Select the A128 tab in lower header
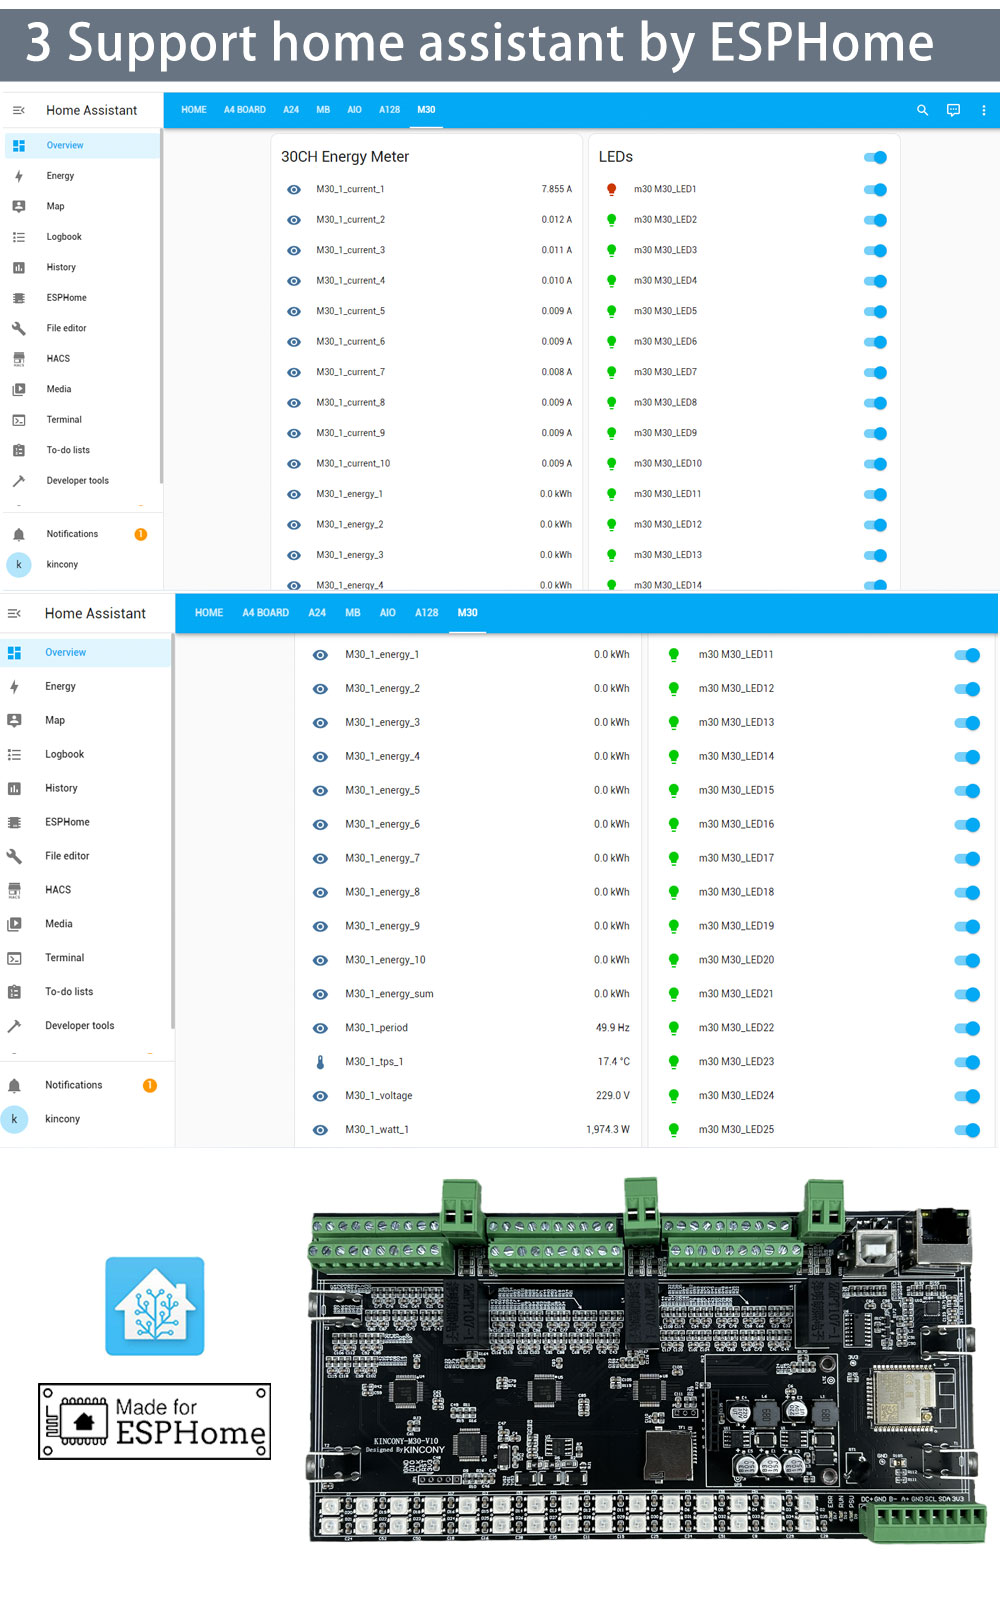Image resolution: width=1000 pixels, height=1603 pixels. pyautogui.click(x=426, y=613)
